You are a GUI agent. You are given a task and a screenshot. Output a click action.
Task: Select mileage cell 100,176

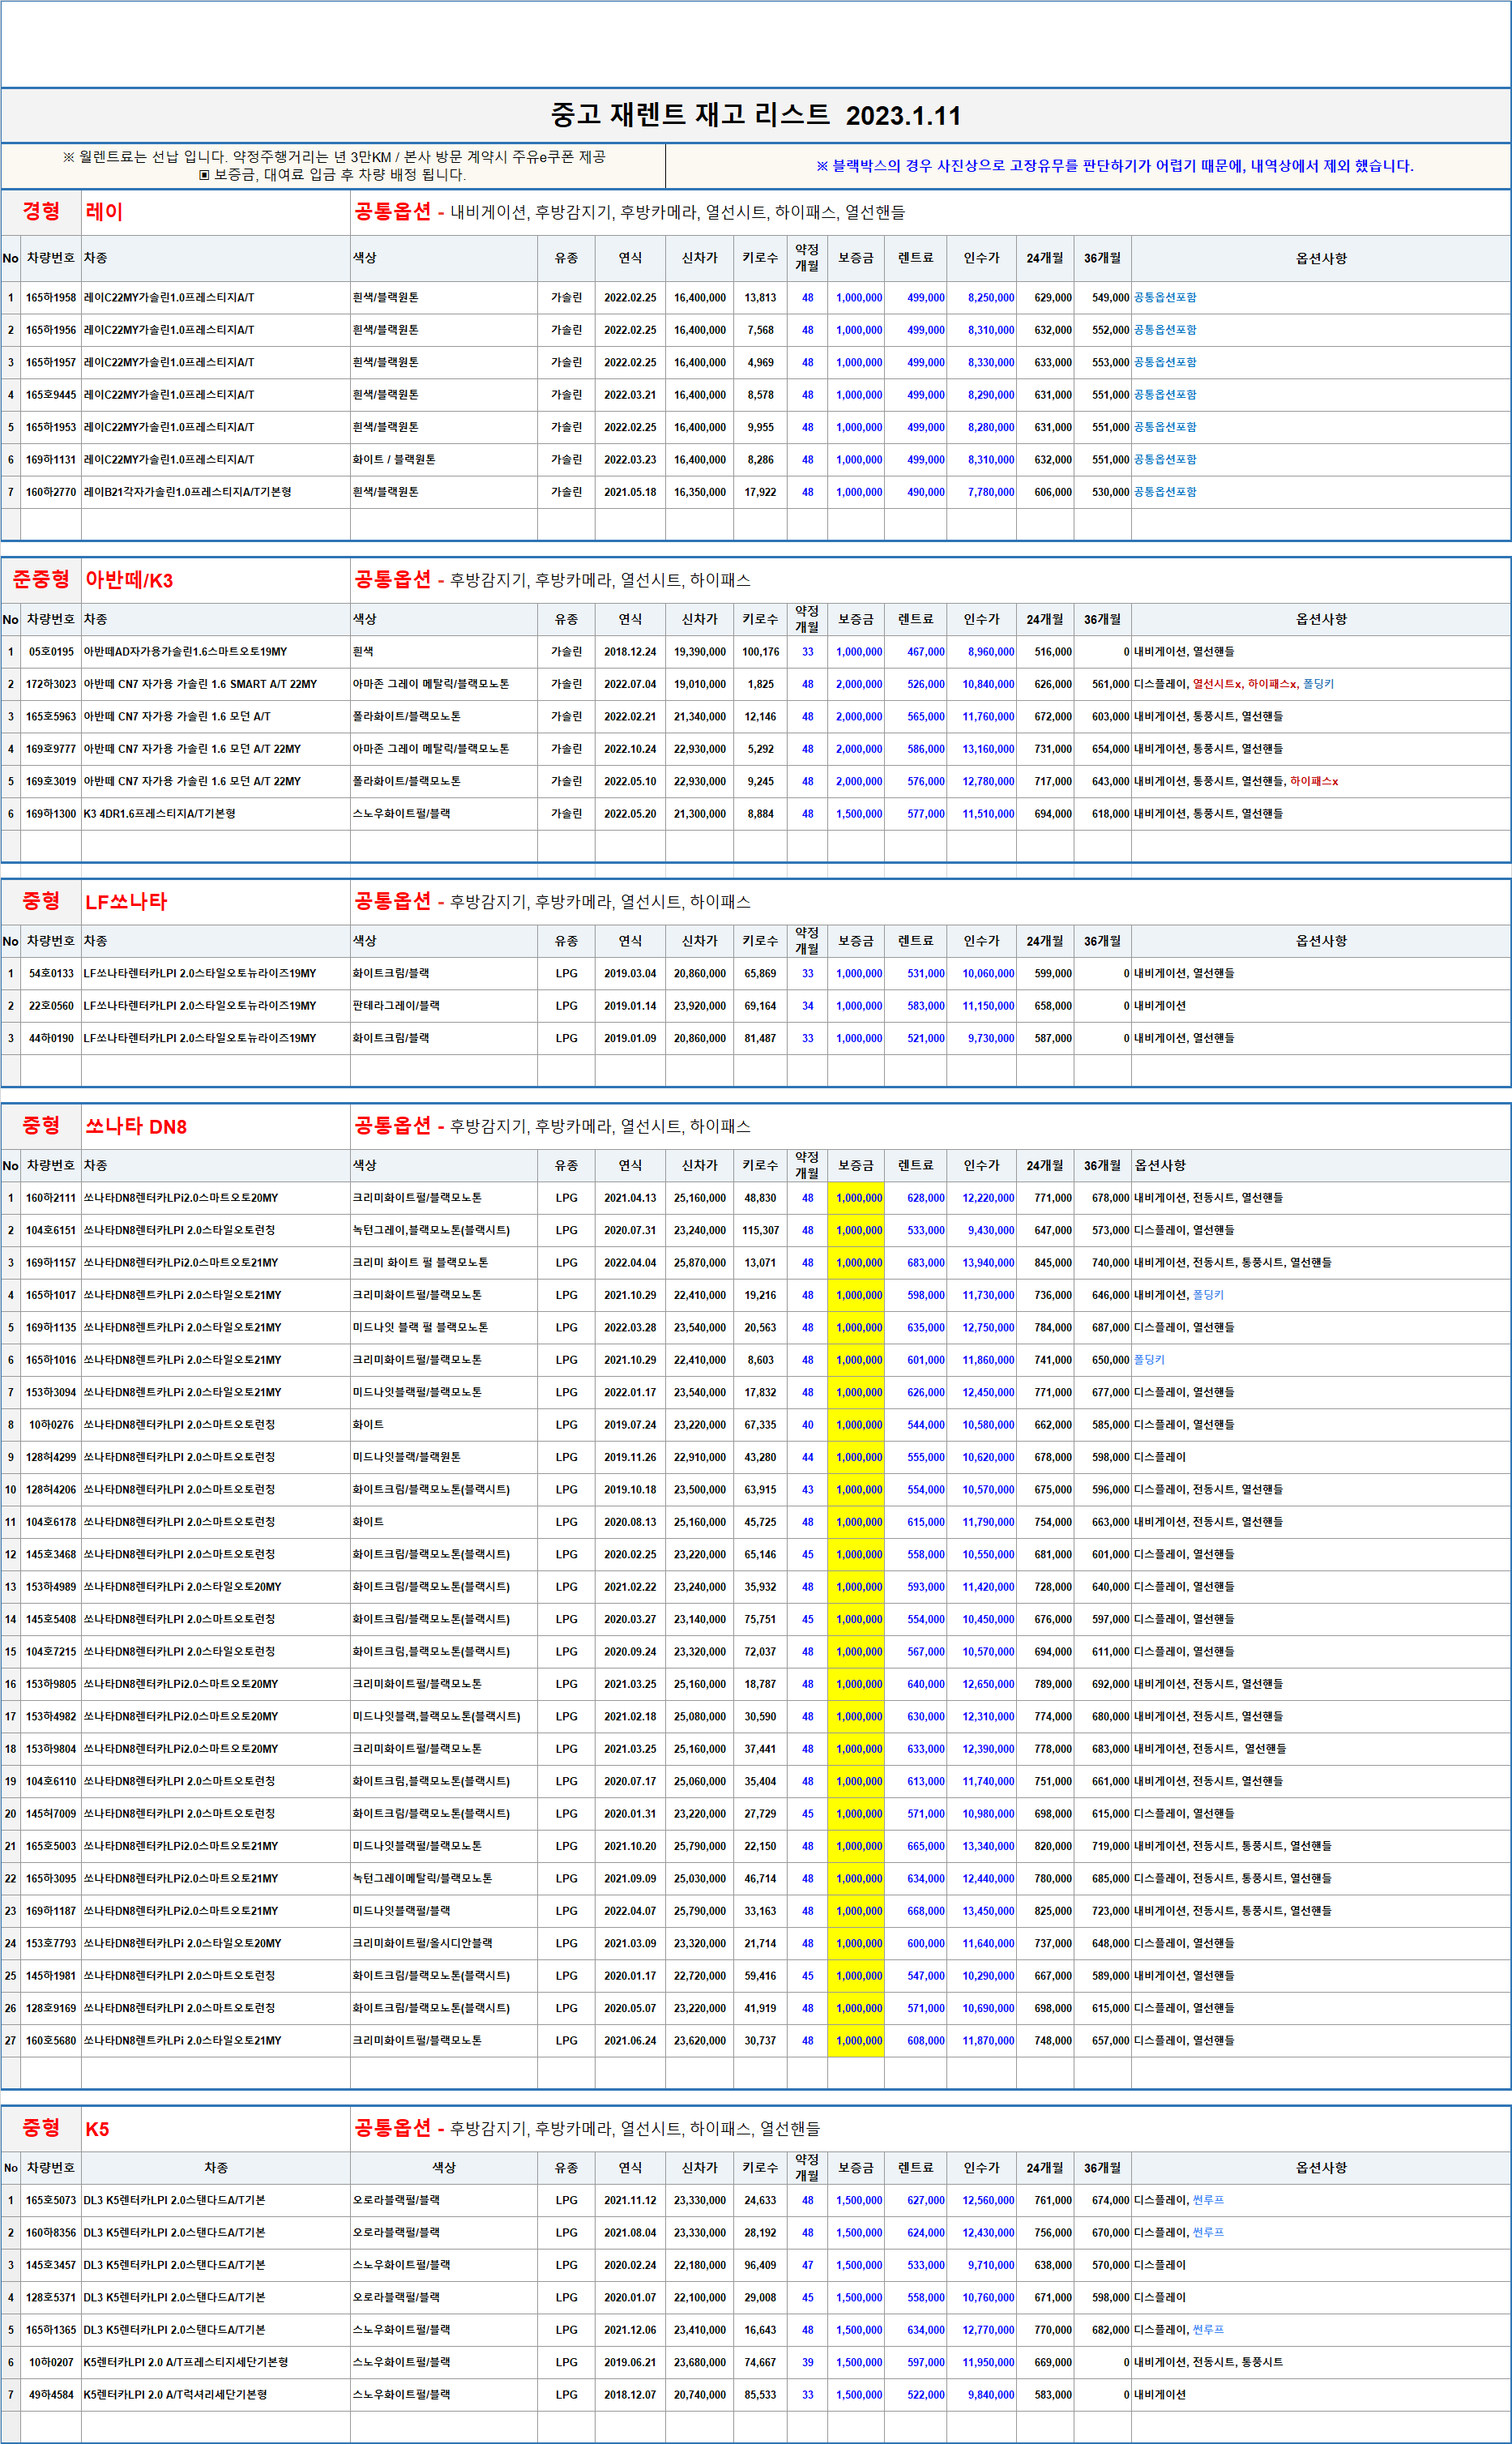(760, 652)
